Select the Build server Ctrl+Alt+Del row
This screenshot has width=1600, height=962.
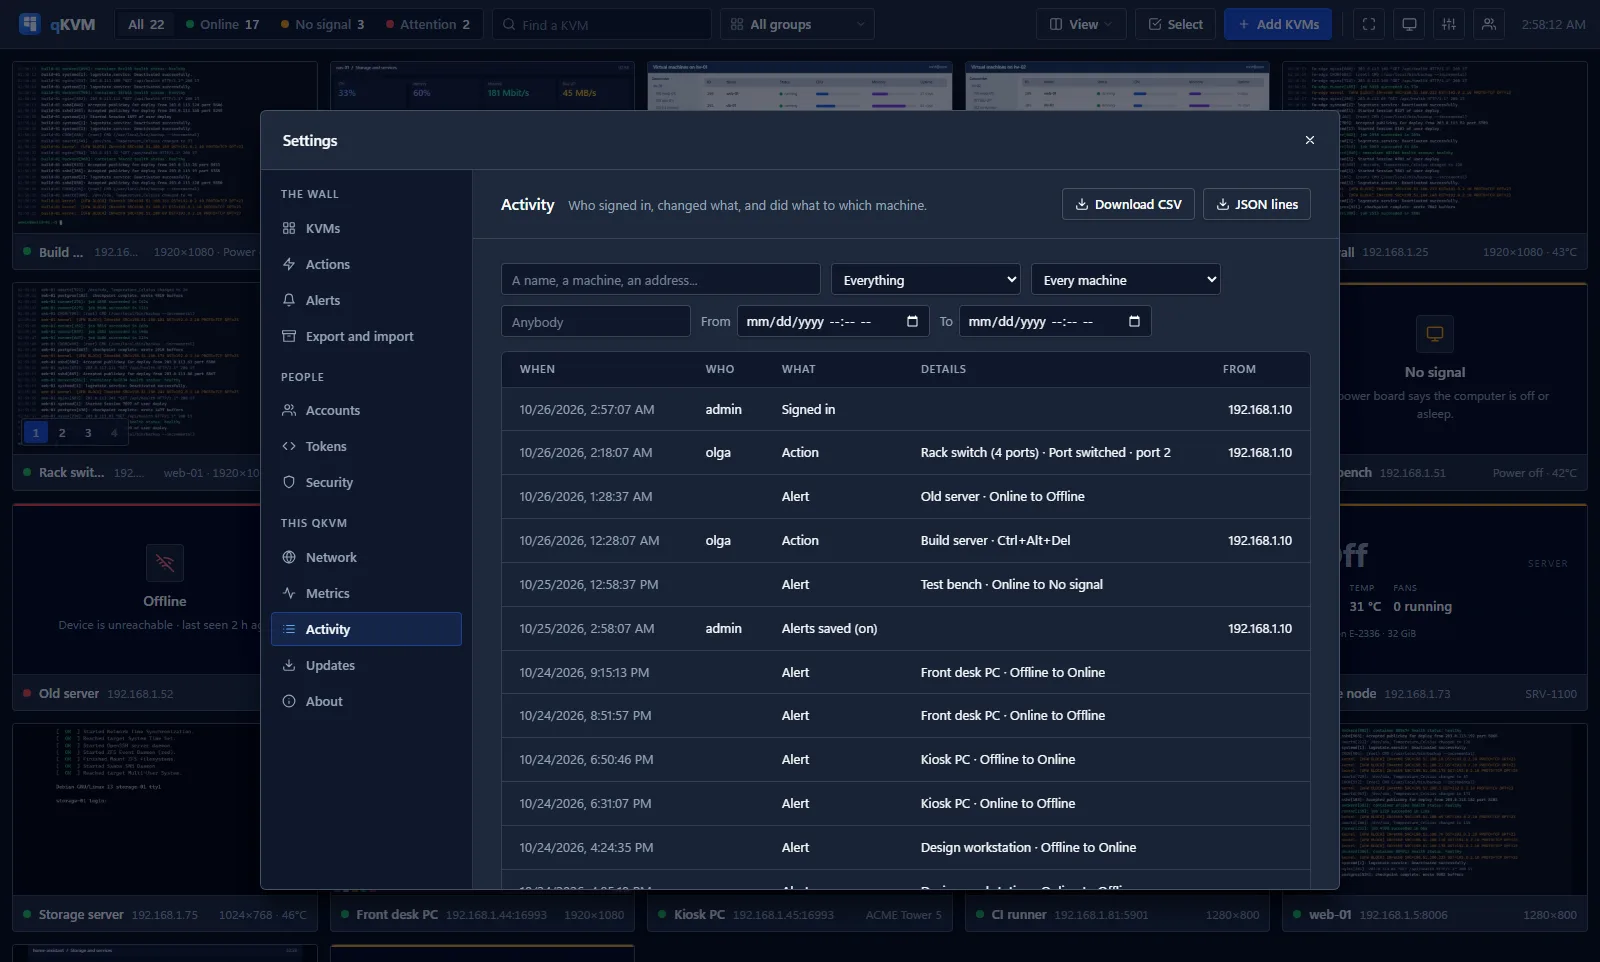(x=906, y=541)
